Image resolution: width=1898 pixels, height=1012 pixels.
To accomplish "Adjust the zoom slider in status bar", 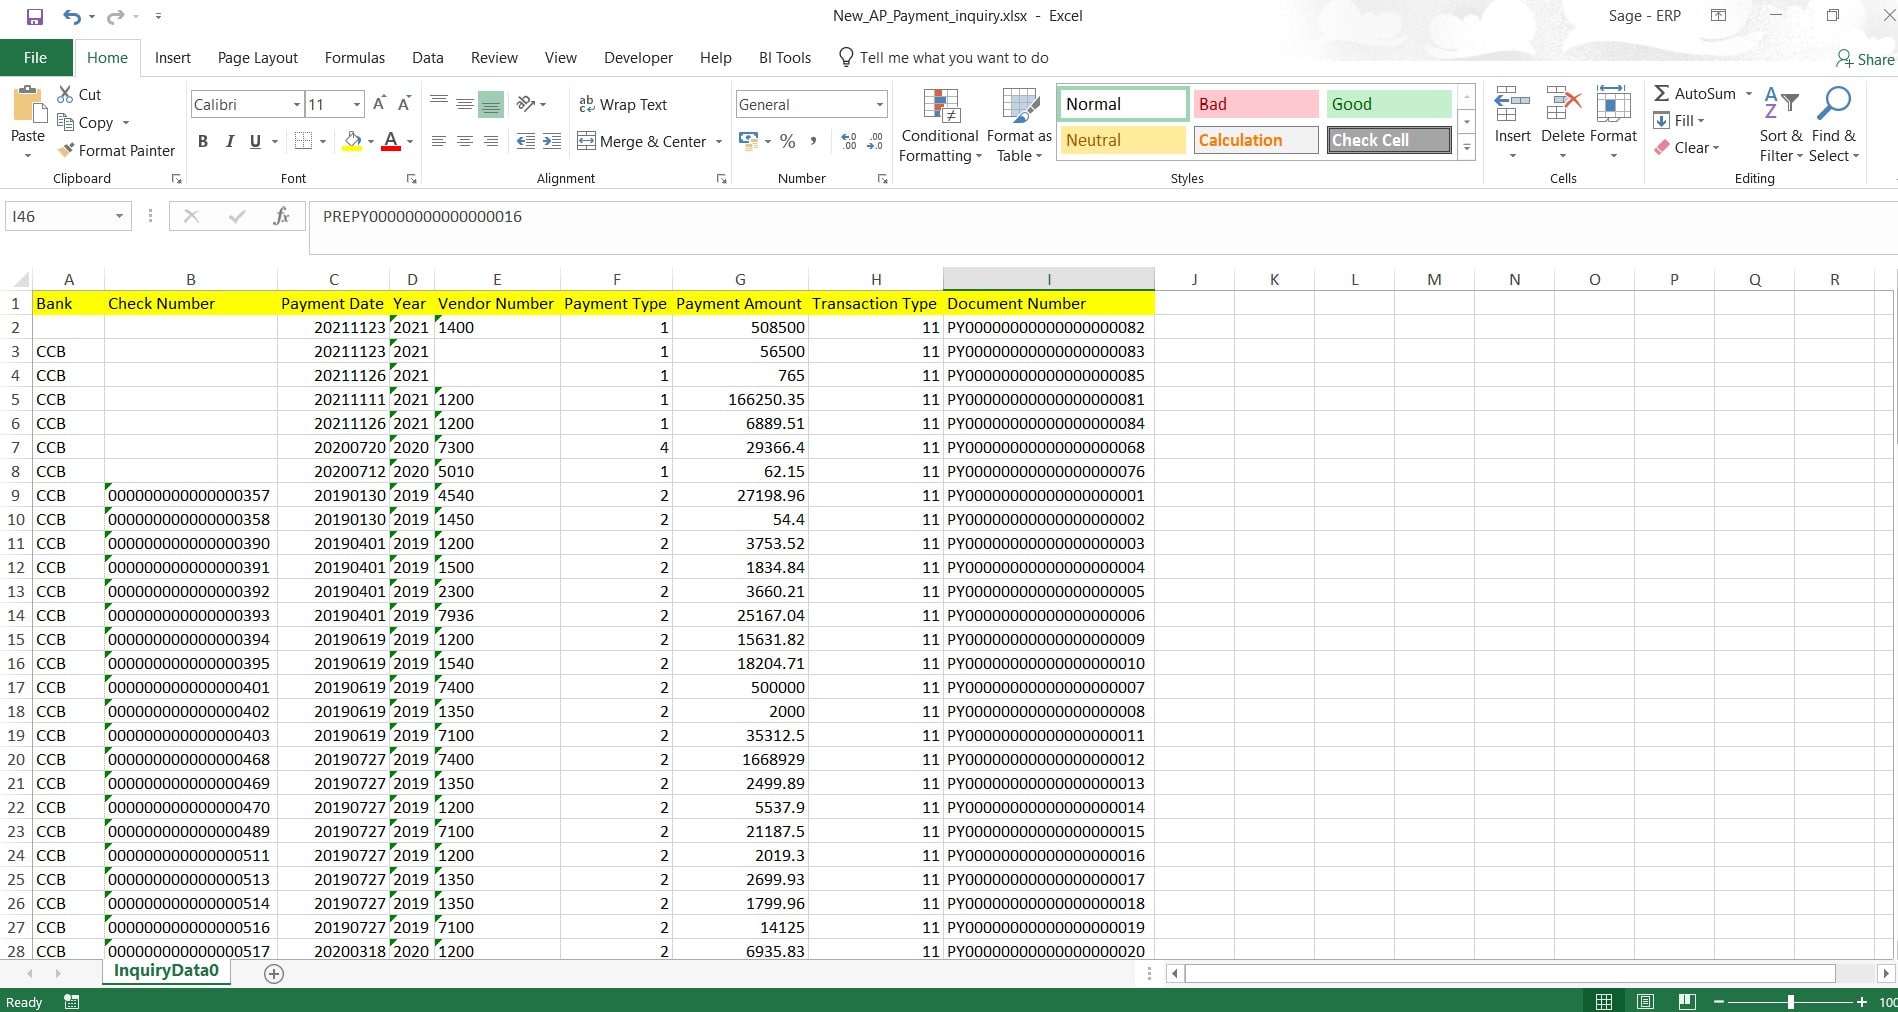I will (1790, 1001).
